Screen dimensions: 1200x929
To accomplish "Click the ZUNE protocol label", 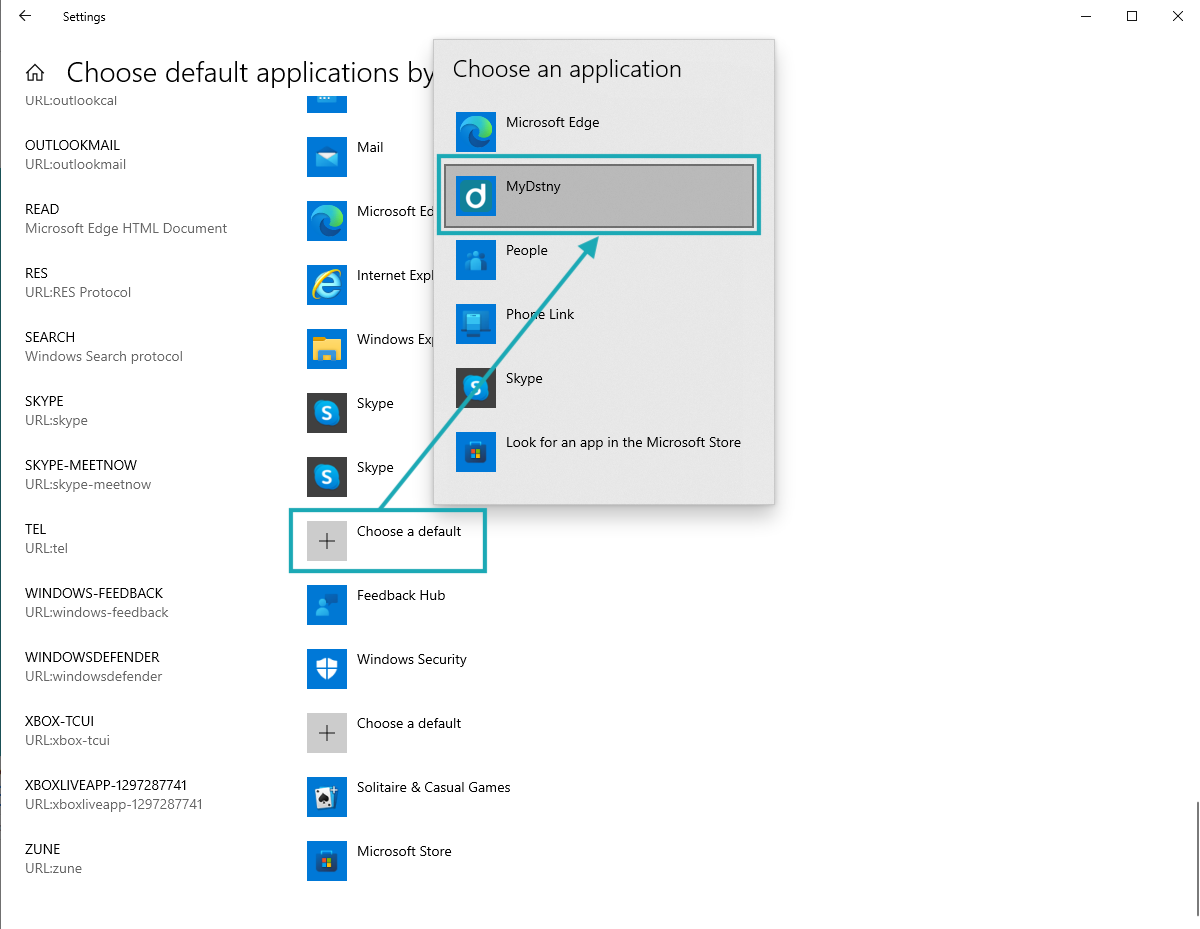I will pos(43,849).
